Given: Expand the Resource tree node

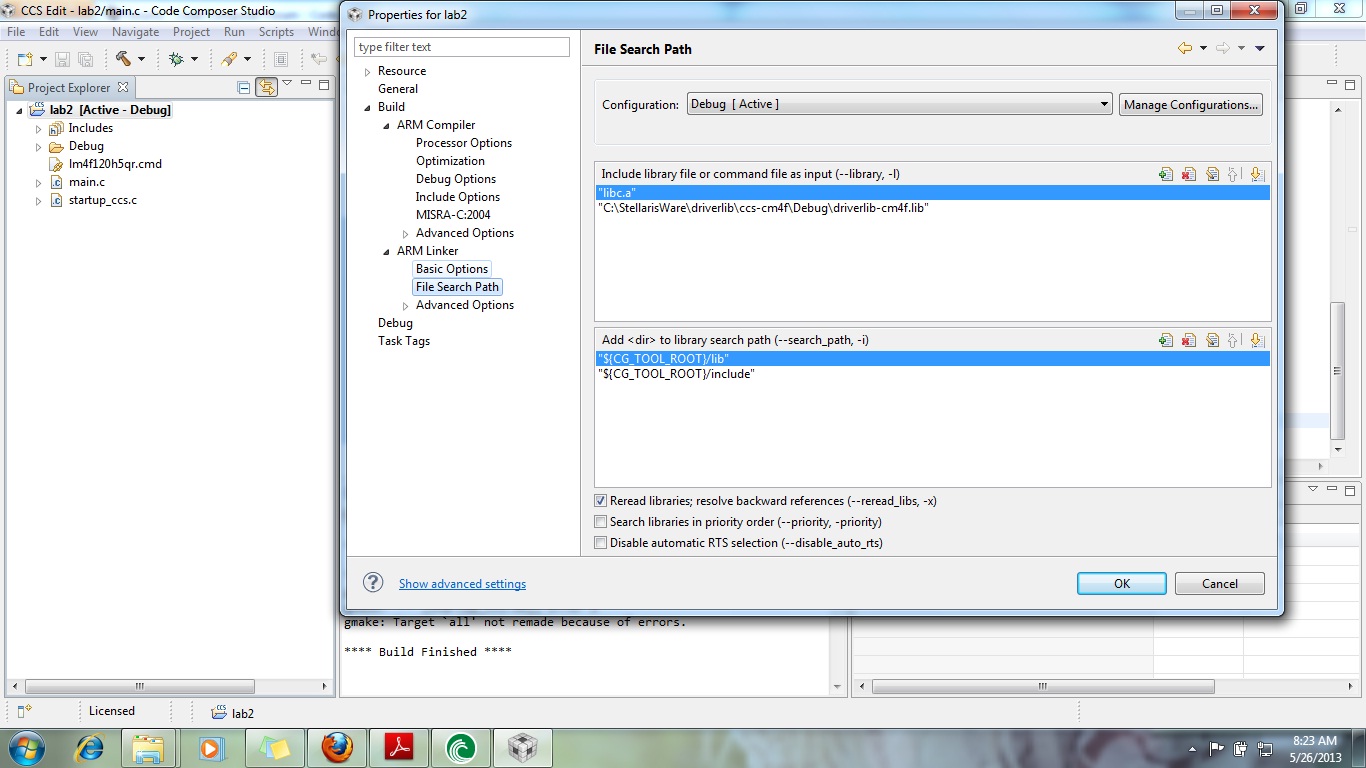Looking at the screenshot, I should (x=368, y=72).
